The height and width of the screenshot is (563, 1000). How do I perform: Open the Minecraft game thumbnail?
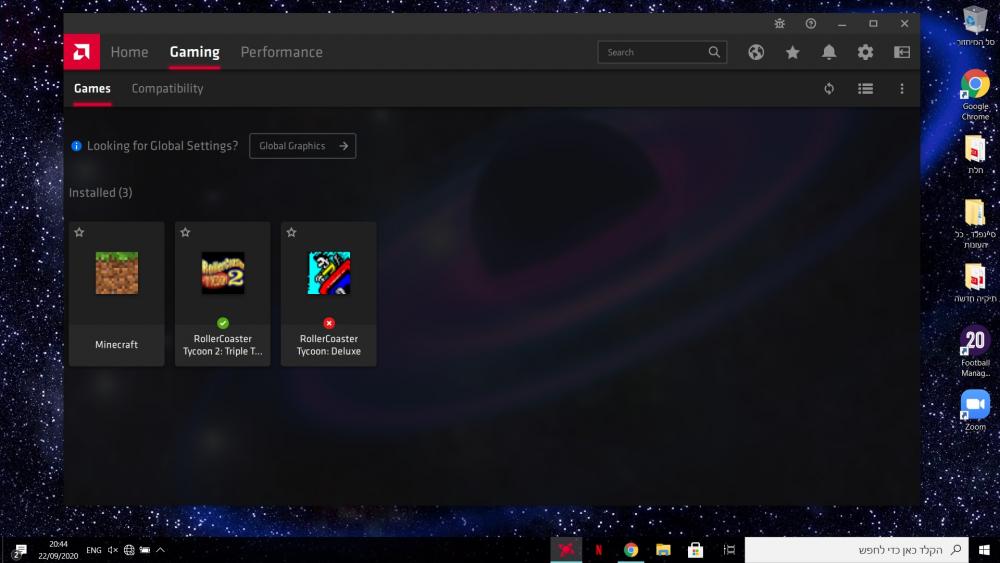pyautogui.click(x=117, y=273)
